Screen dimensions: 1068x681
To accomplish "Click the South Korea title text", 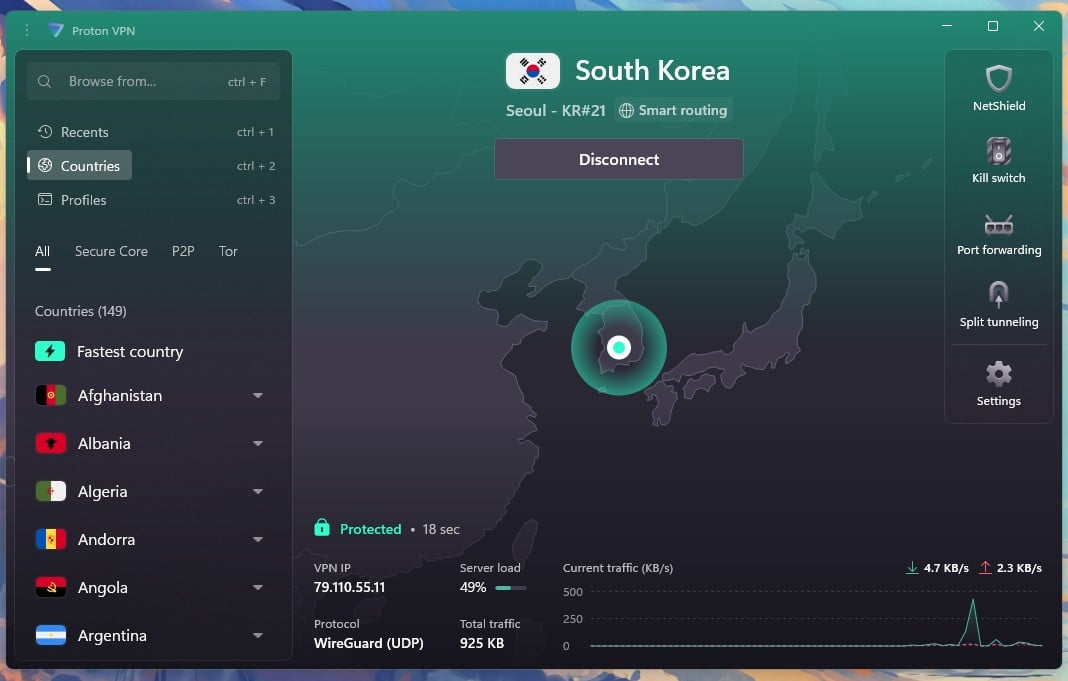I will pyautogui.click(x=653, y=71).
